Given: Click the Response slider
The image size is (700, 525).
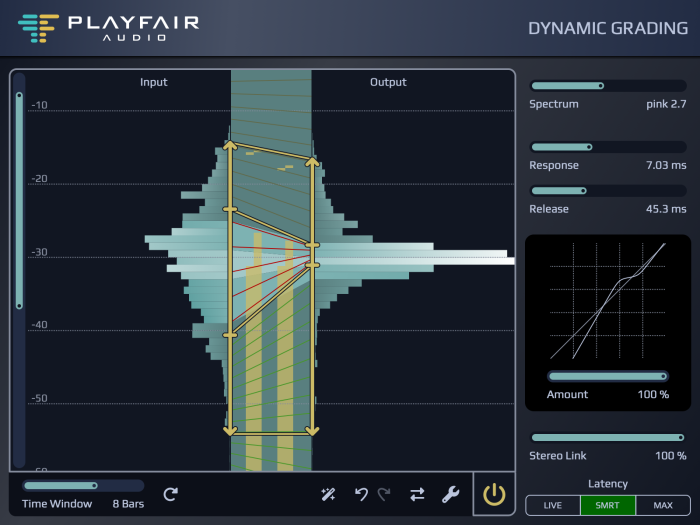Looking at the screenshot, I should click(x=607, y=147).
